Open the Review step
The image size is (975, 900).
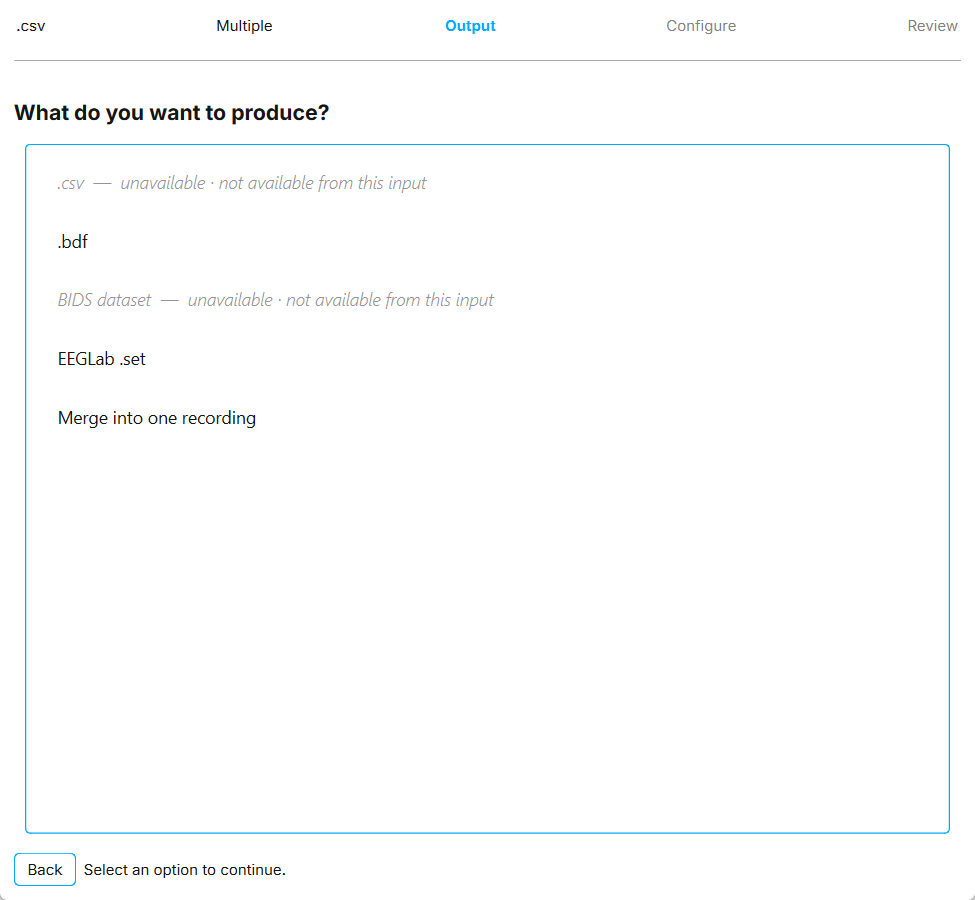(931, 26)
